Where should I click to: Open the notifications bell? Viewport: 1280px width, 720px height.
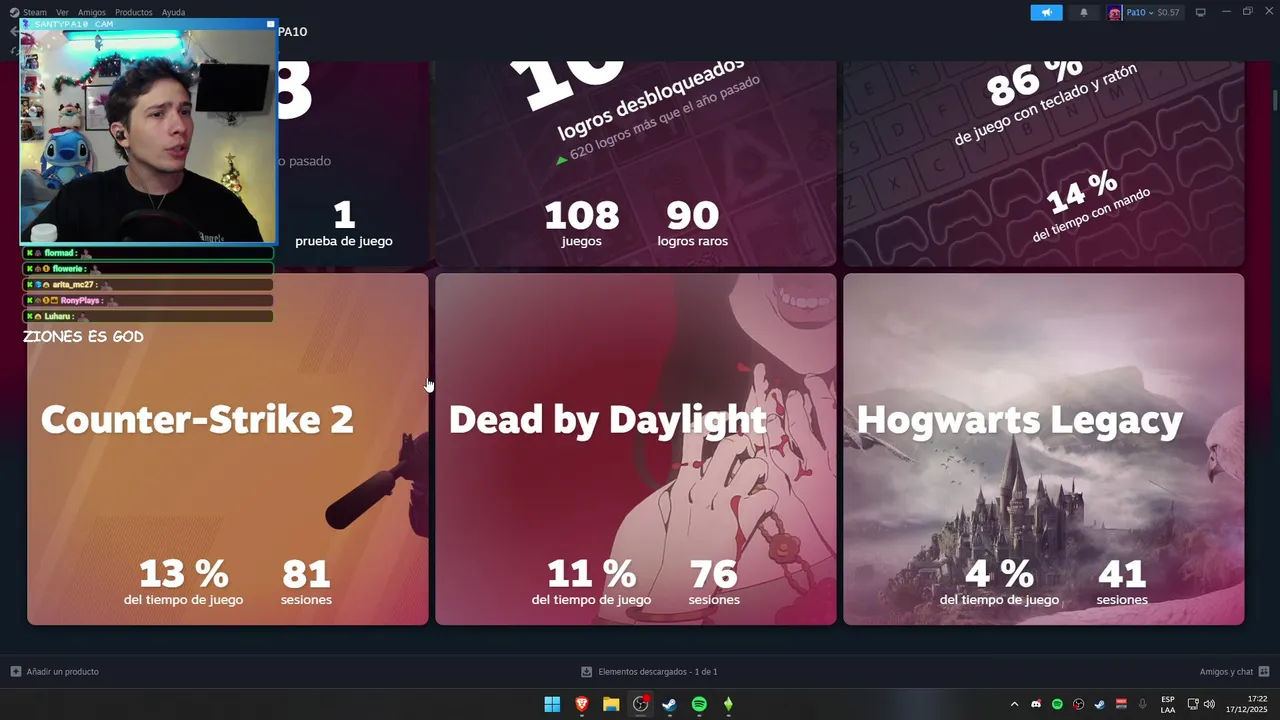click(1084, 12)
